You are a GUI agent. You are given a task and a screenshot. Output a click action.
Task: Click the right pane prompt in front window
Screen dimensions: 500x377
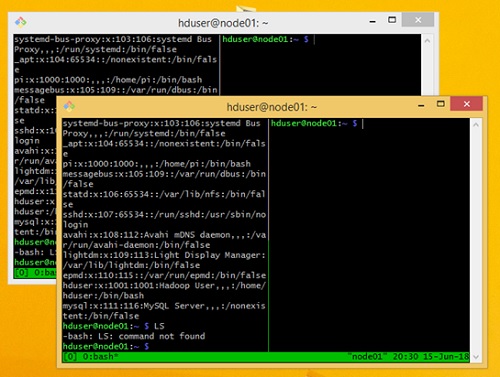coord(314,123)
